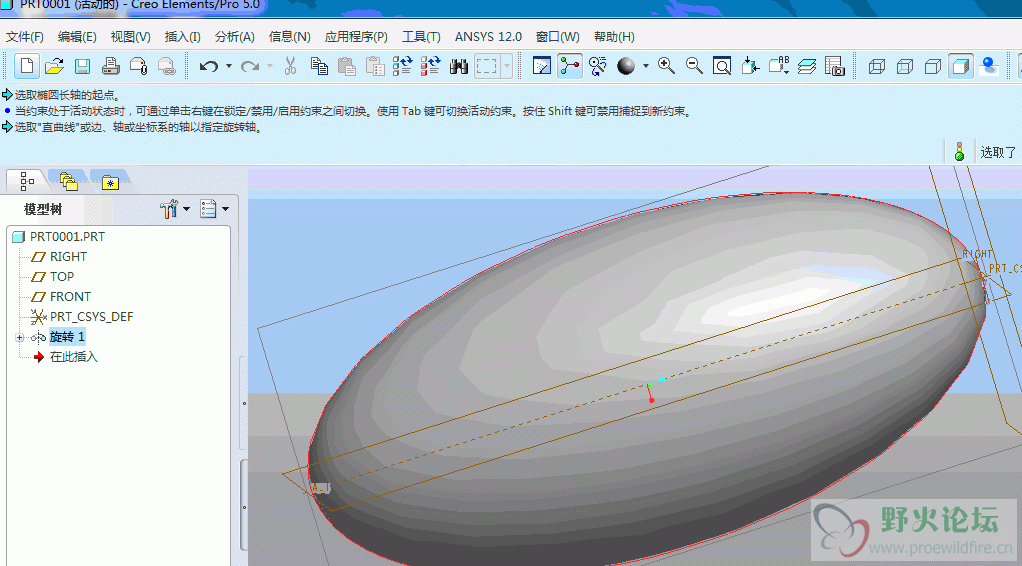
Task: Click the traffic light regeneration status icon
Action: [959, 151]
